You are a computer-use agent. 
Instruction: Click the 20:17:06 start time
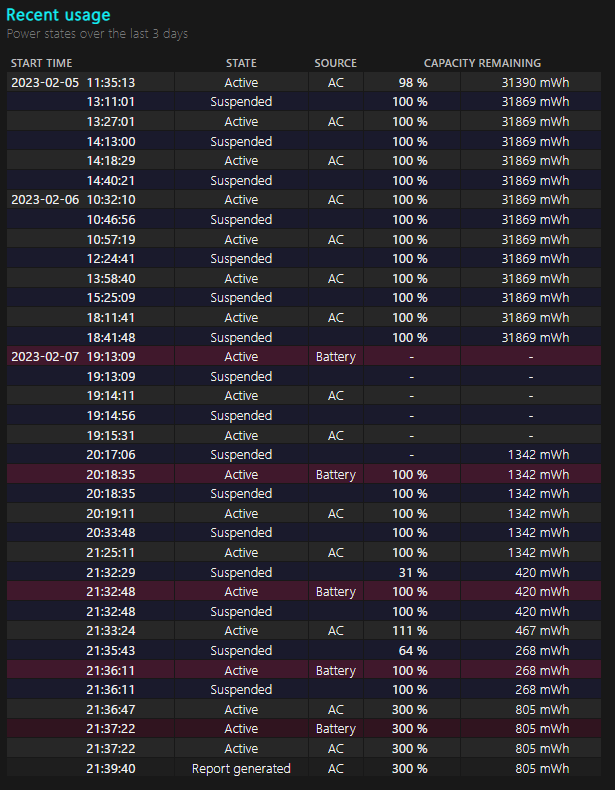pos(110,455)
